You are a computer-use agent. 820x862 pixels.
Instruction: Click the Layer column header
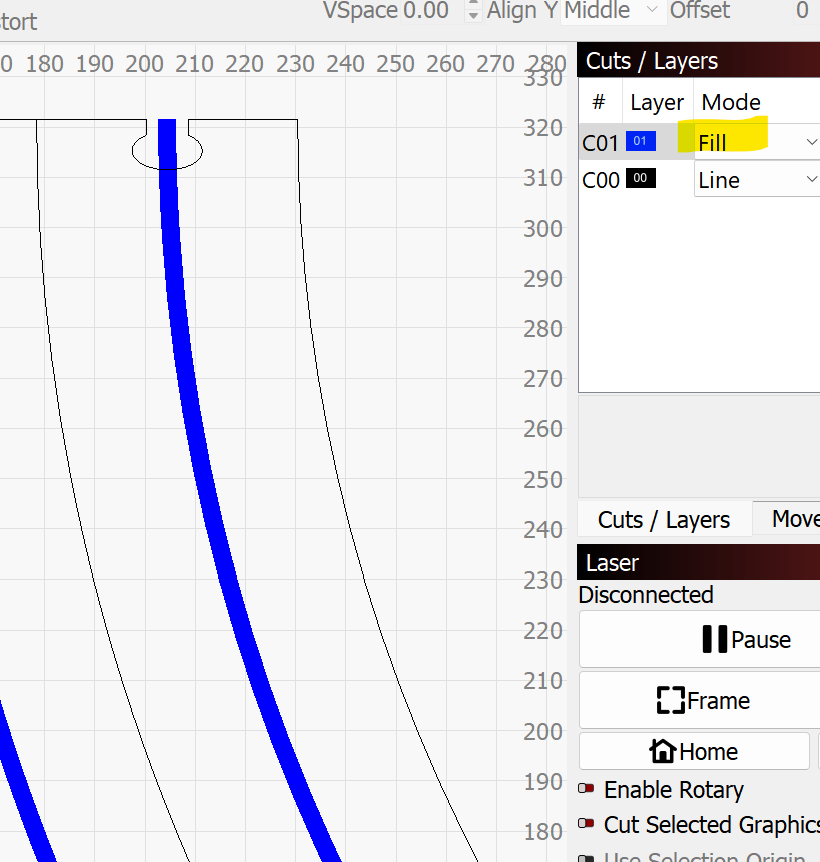657,102
